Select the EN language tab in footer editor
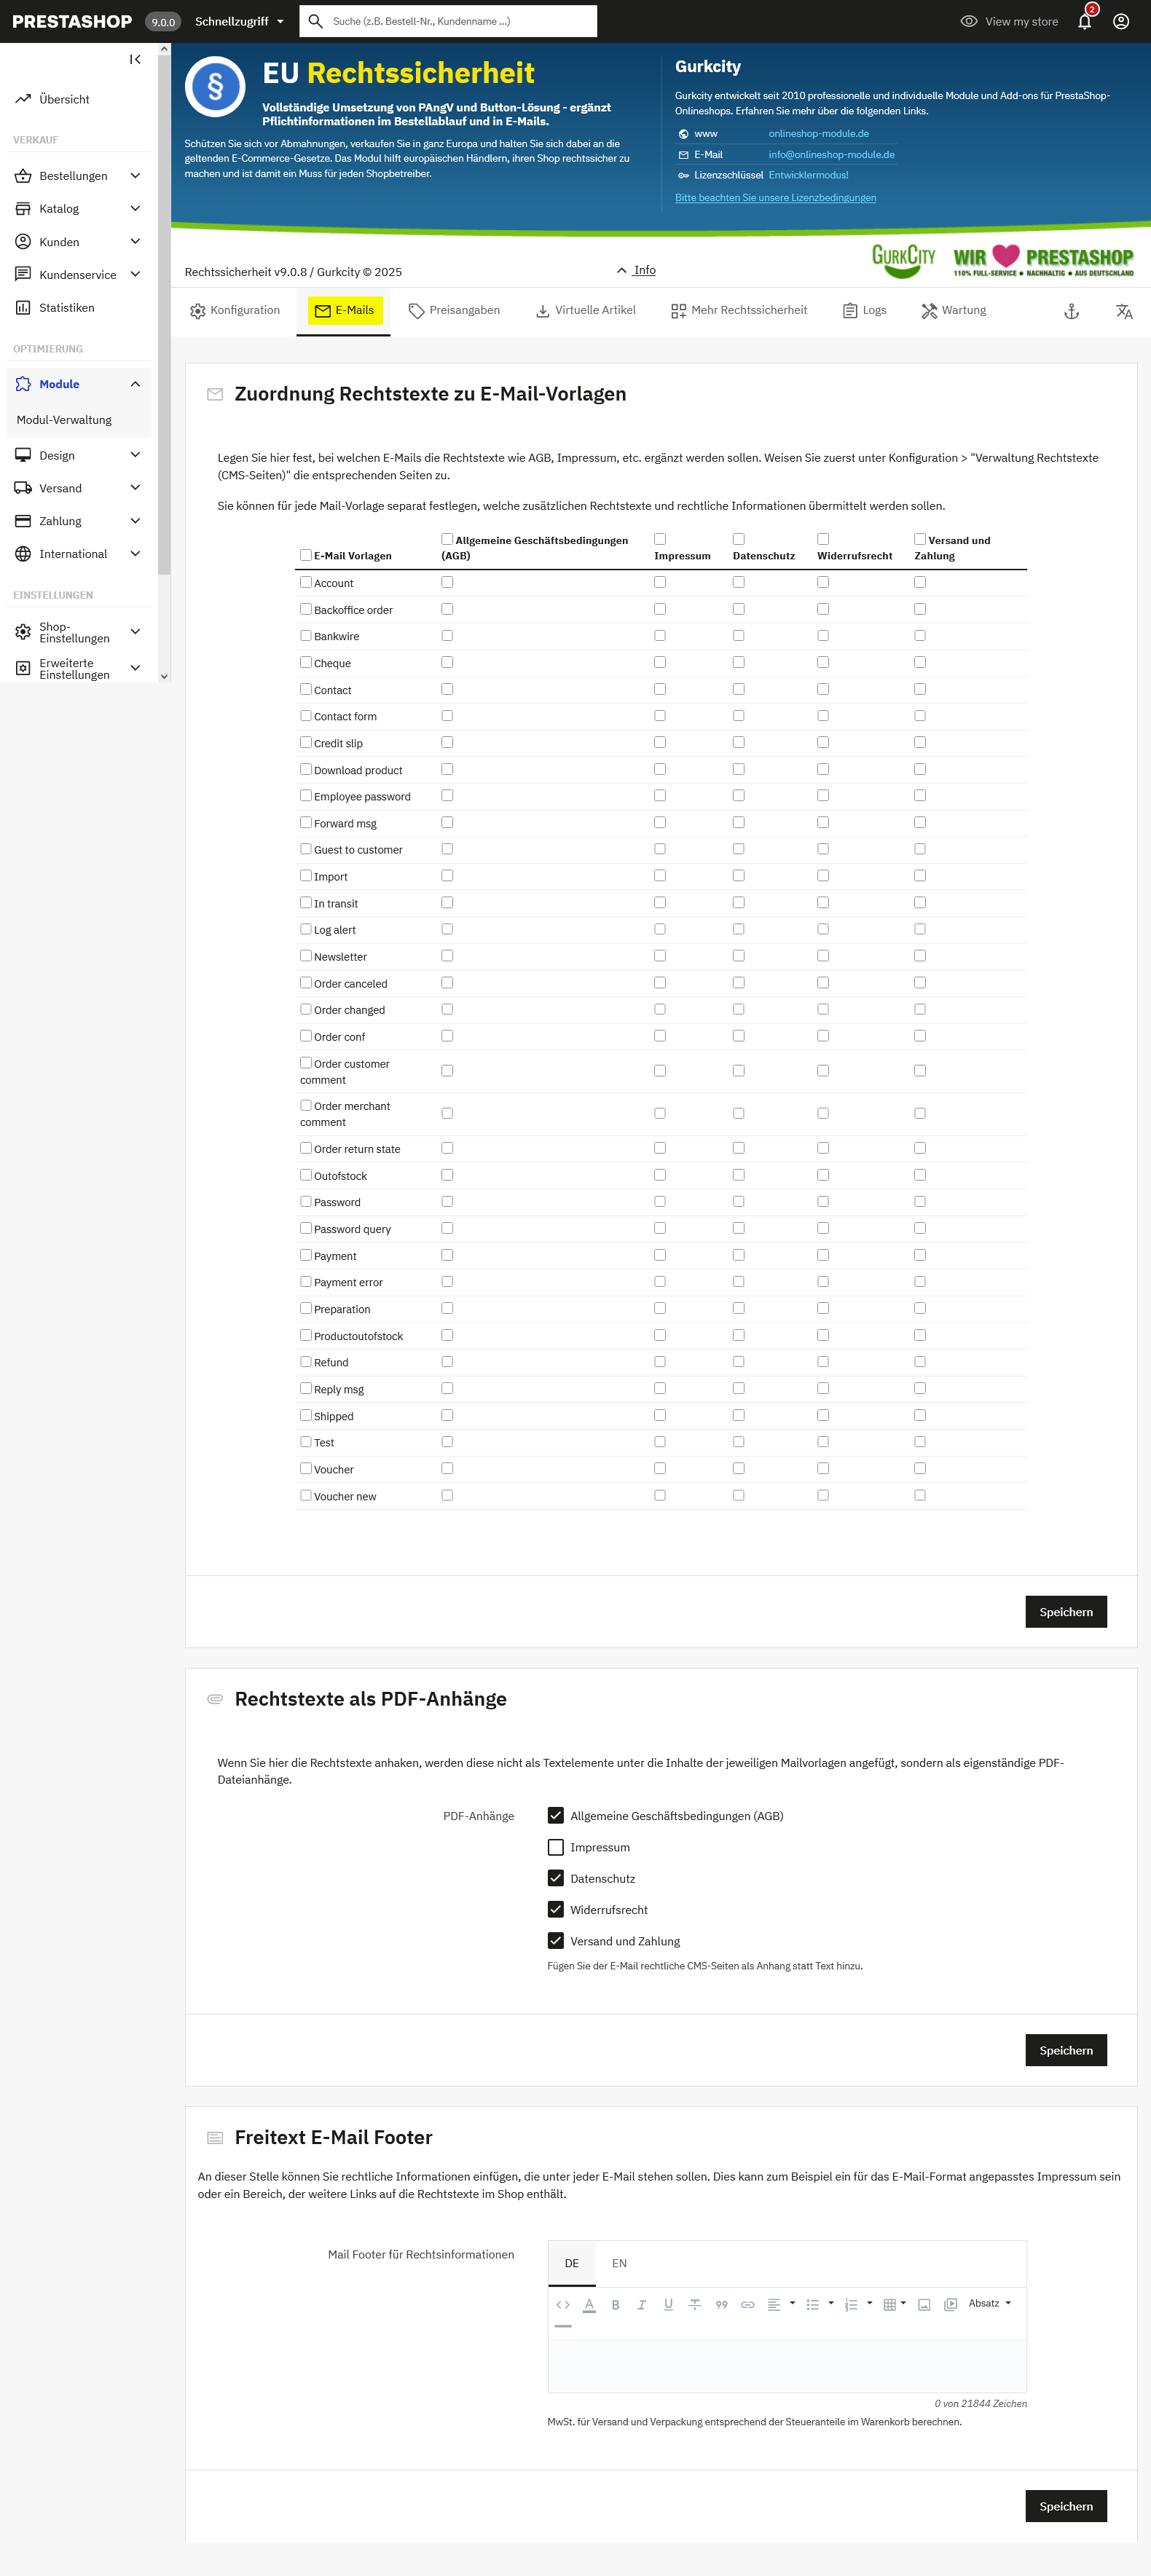This screenshot has height=2576, width=1151. tap(619, 2263)
